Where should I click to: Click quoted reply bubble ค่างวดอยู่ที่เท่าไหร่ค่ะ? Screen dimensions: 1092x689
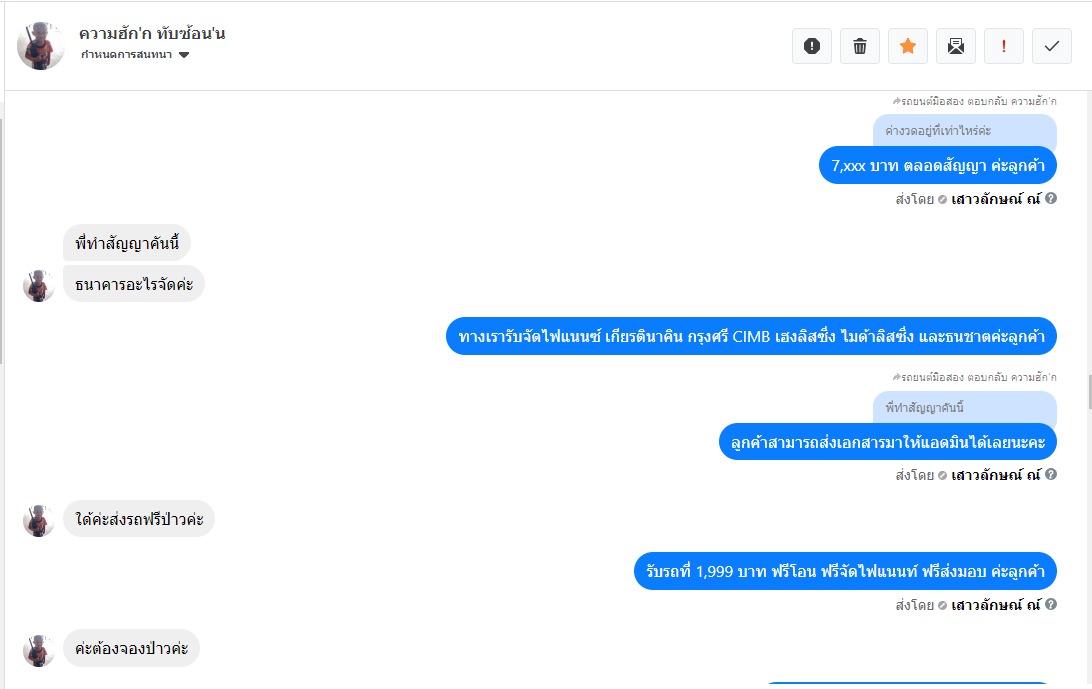(965, 131)
